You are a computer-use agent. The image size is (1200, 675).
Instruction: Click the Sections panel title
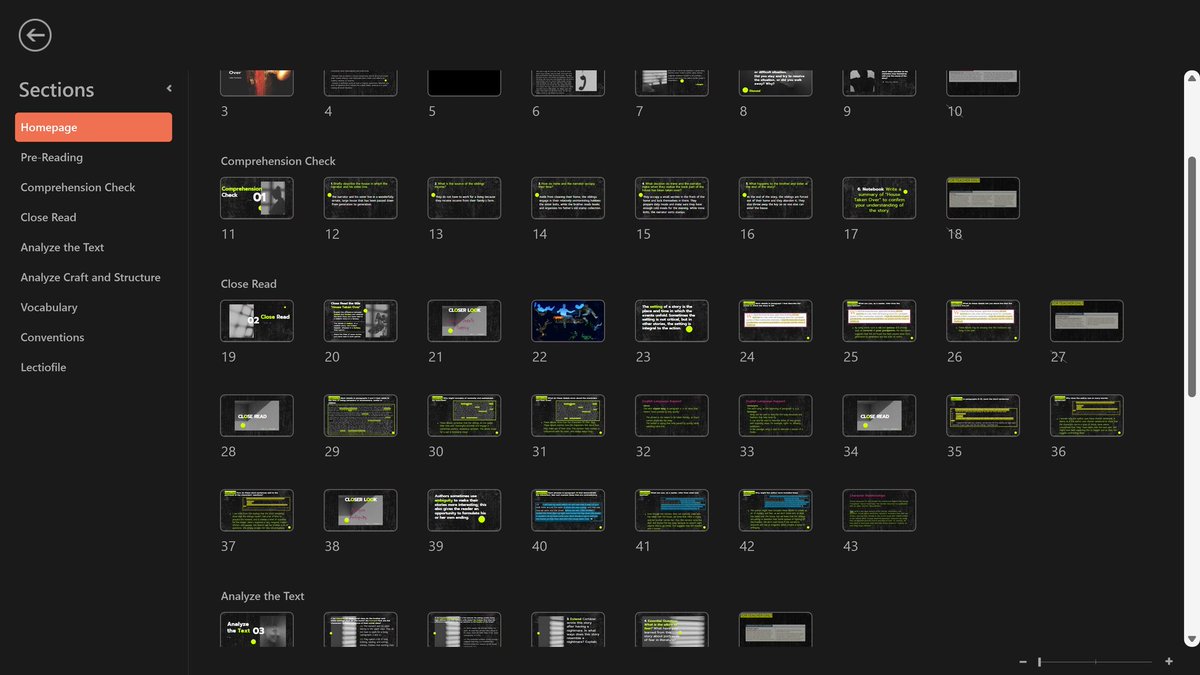[56, 89]
